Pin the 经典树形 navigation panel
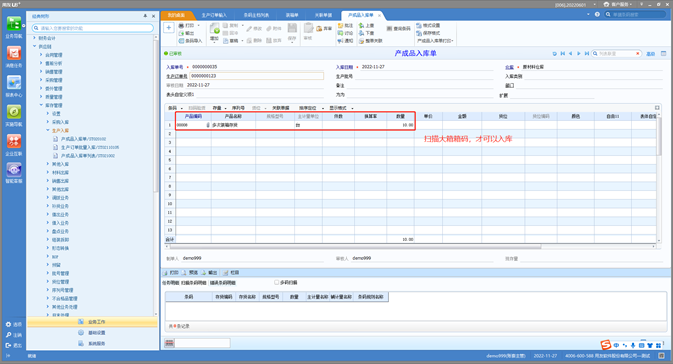The width and height of the screenshot is (673, 364). tap(145, 16)
